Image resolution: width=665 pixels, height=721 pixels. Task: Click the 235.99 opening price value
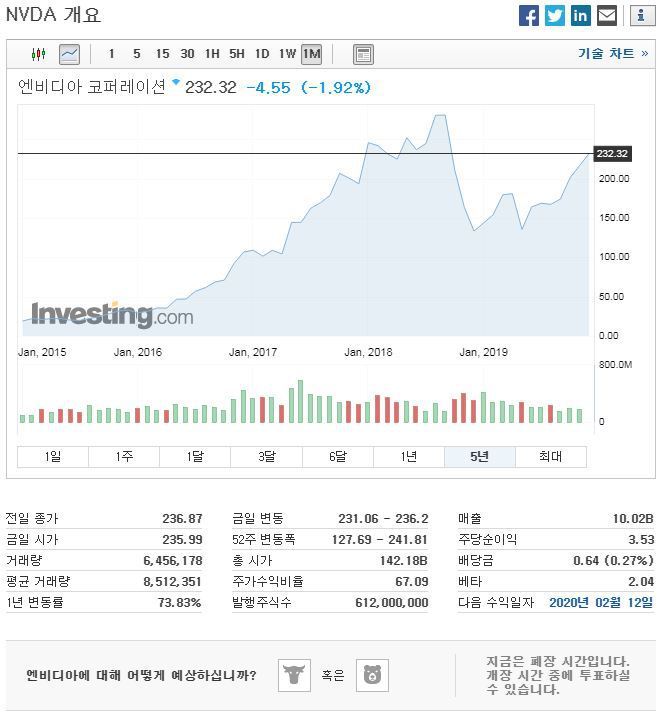pyautogui.click(x=182, y=540)
